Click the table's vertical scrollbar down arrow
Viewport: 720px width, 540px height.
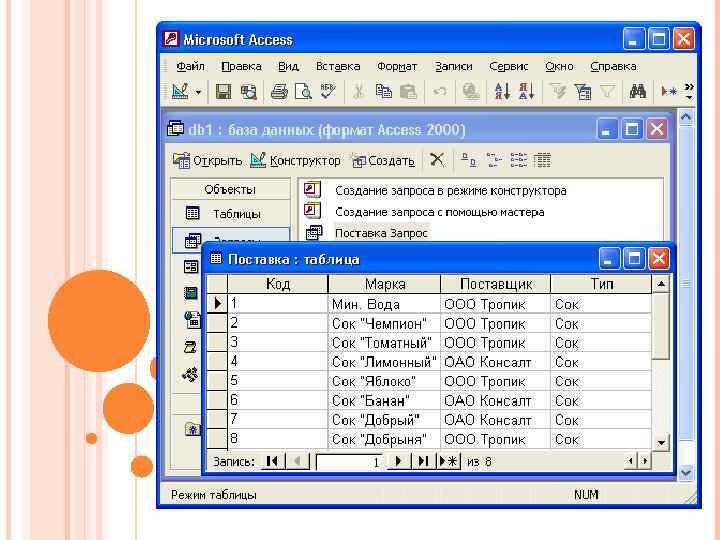[661, 442]
